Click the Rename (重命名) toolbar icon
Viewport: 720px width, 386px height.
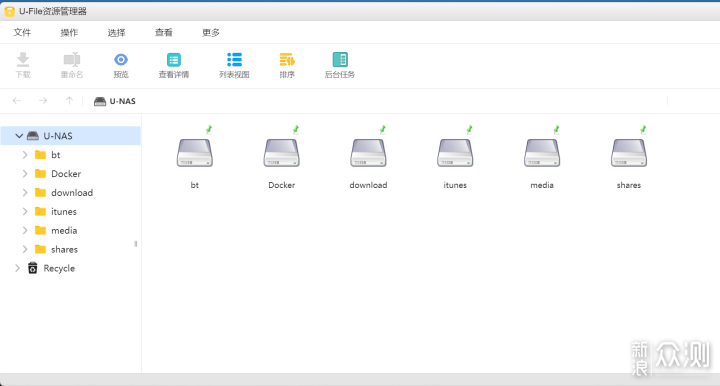(x=72, y=60)
